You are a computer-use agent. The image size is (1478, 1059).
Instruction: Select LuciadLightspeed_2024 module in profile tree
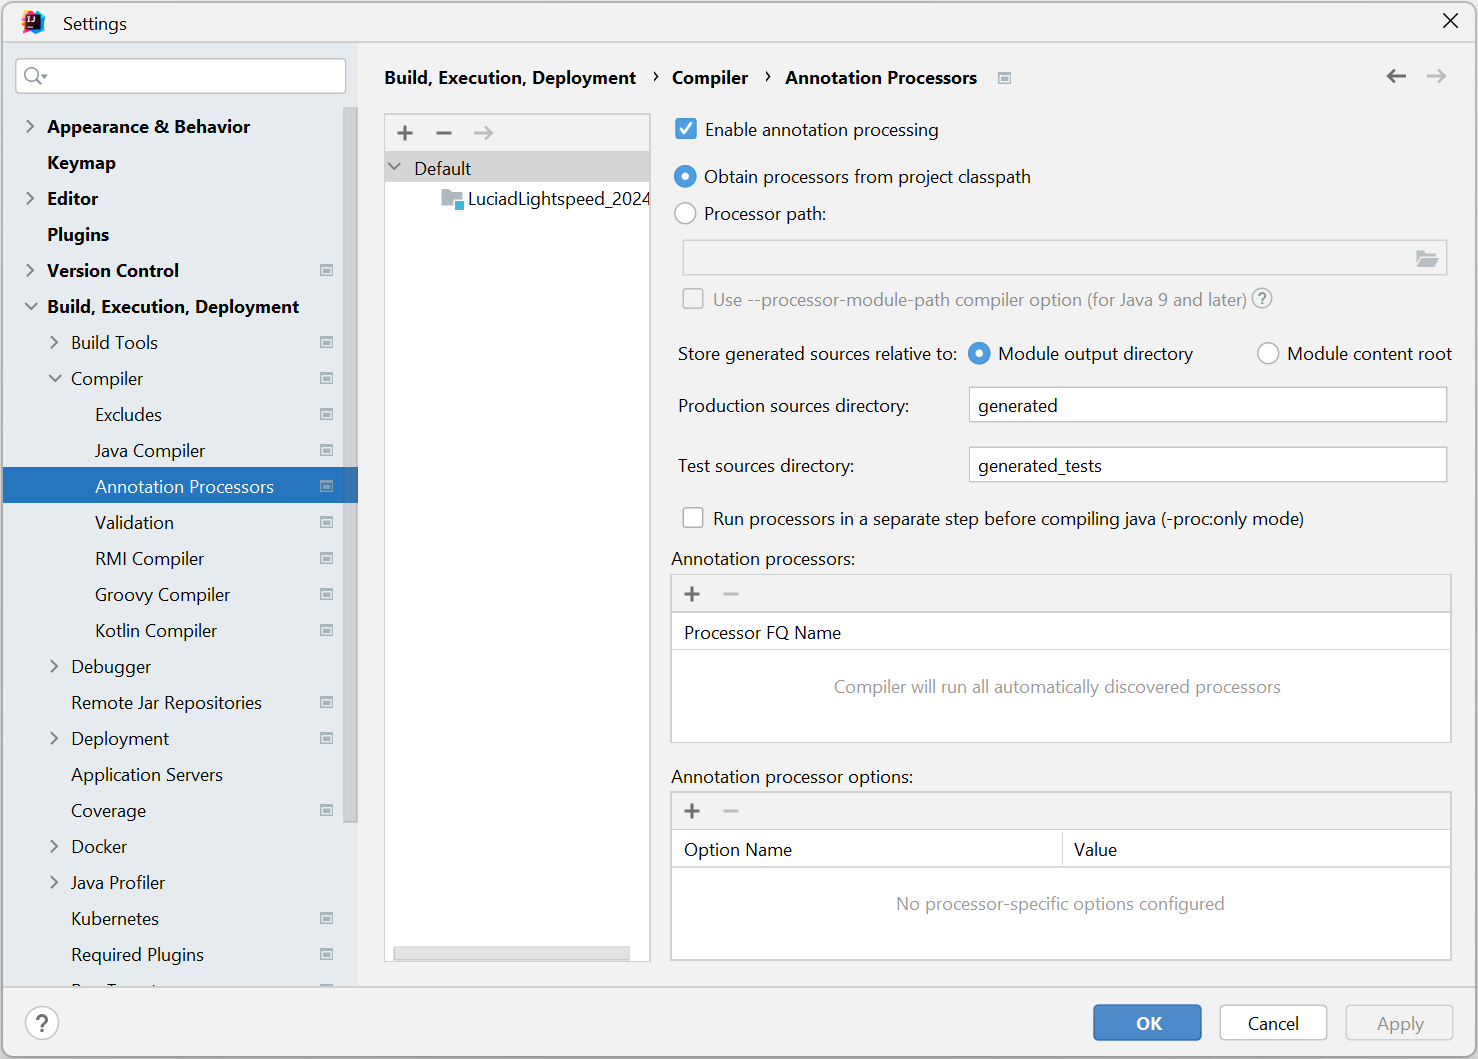coord(545,198)
